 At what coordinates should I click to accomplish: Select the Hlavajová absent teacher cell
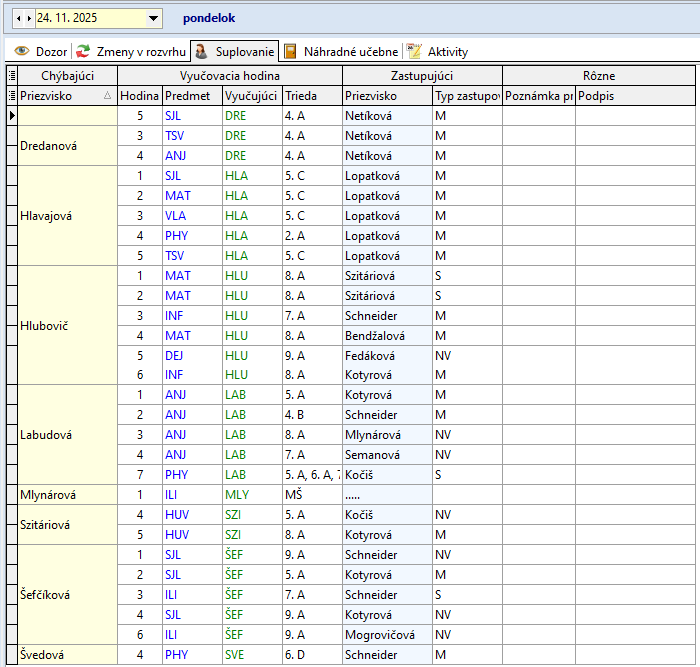[66, 216]
